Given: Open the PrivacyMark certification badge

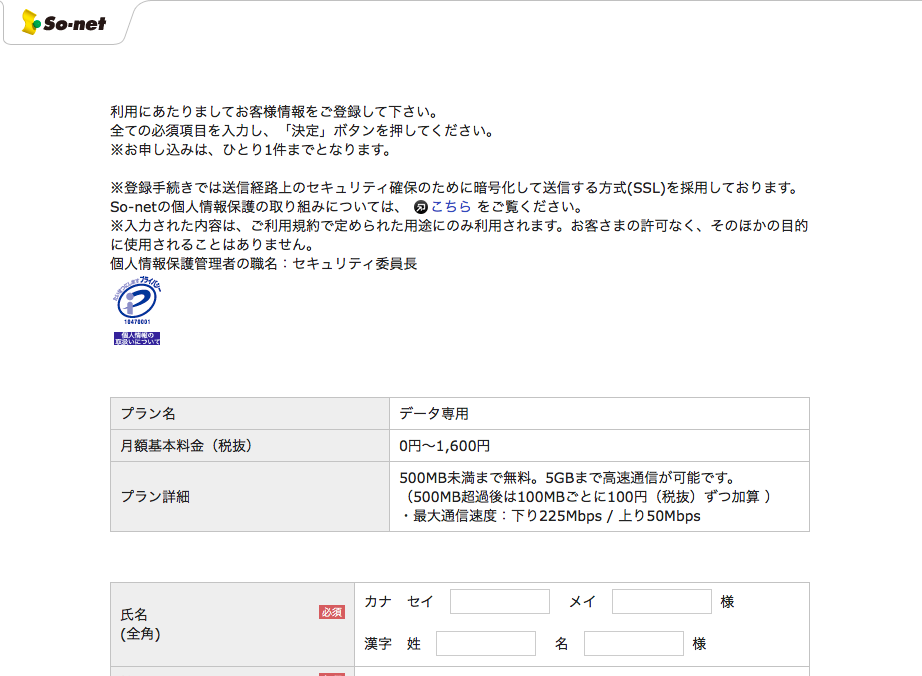Looking at the screenshot, I should [137, 300].
